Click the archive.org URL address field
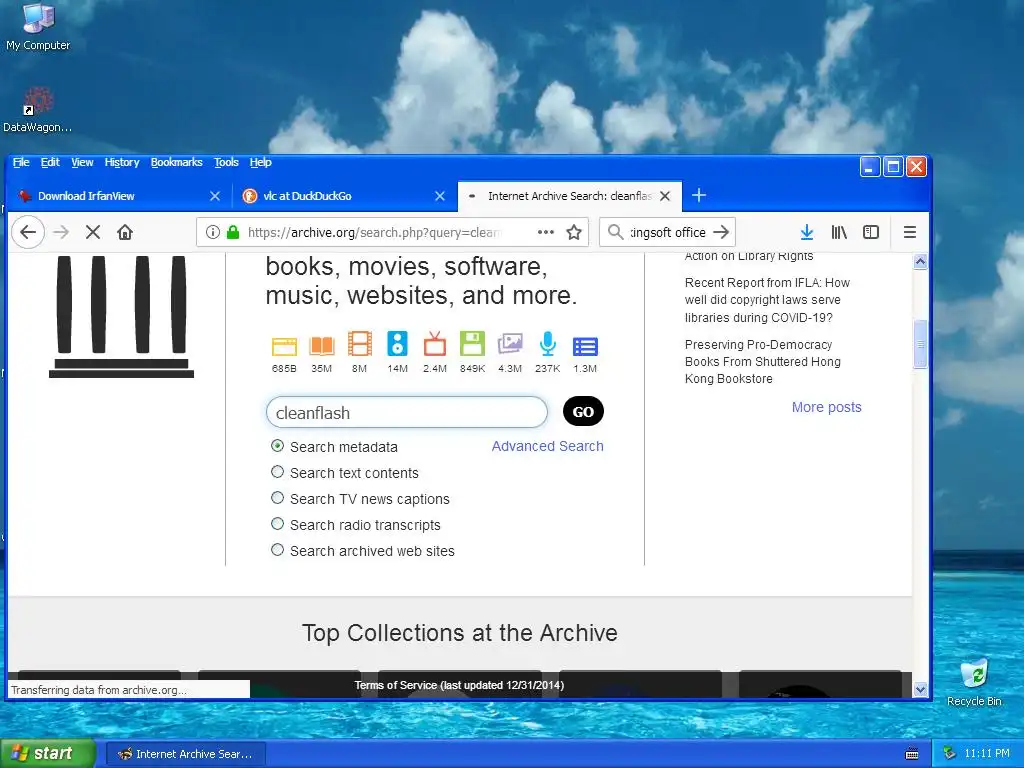 coord(372,232)
